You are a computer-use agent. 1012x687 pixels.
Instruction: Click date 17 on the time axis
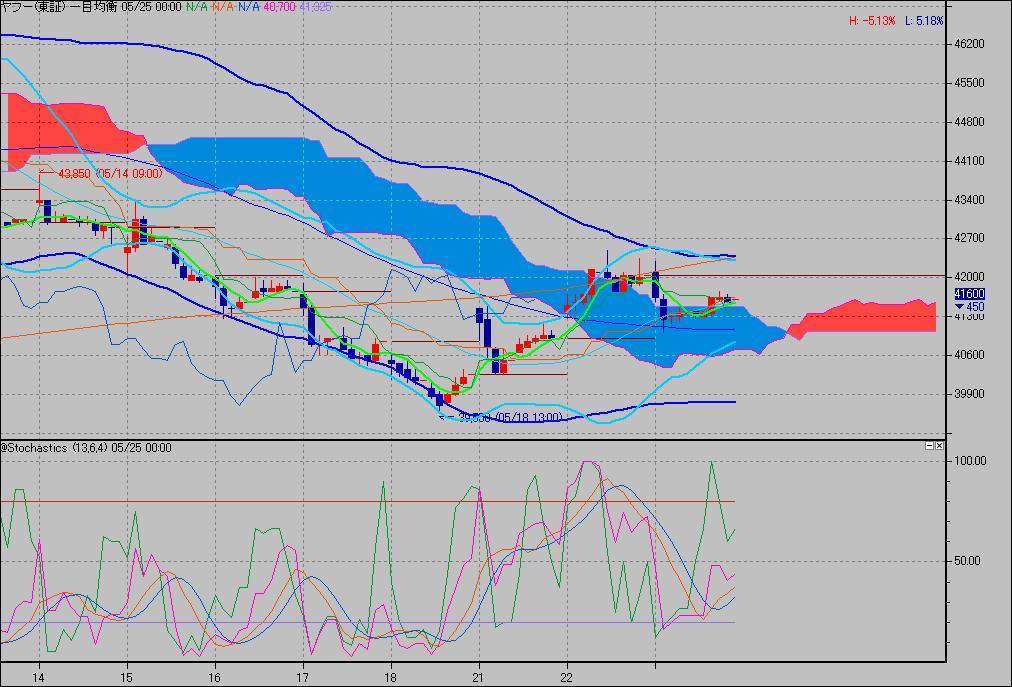[304, 675]
